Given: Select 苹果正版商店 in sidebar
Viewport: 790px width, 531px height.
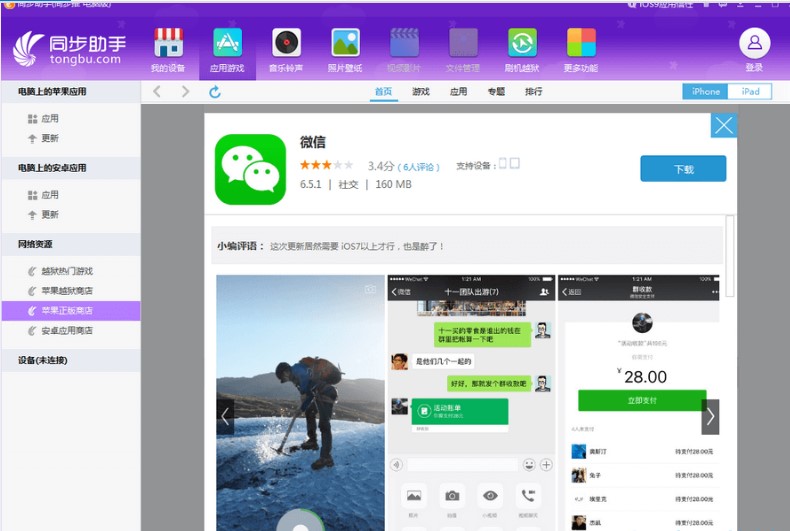Looking at the screenshot, I should (x=71, y=311).
